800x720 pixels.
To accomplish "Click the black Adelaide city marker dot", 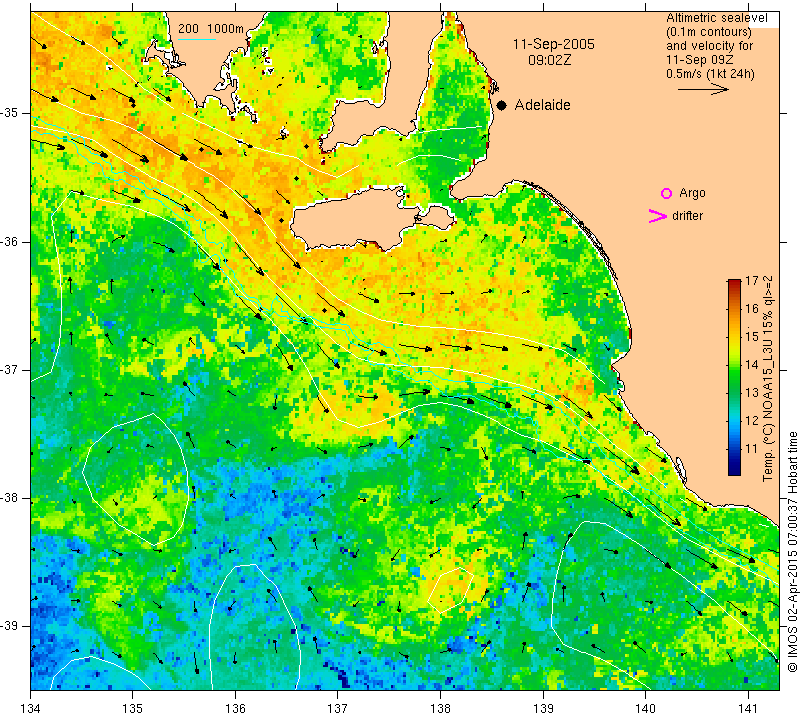I will (502, 105).
